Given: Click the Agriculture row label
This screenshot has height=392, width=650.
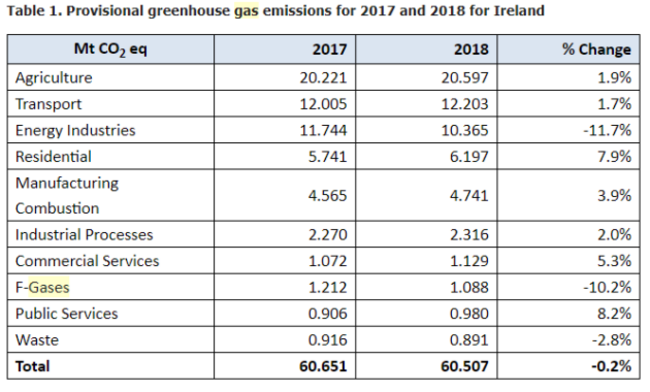Looking at the screenshot, I should pos(54,77).
